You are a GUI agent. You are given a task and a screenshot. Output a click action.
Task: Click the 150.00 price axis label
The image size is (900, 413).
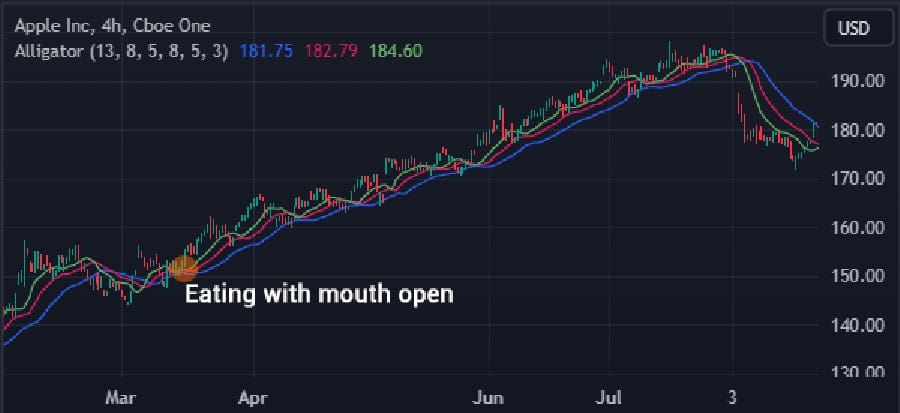(x=858, y=277)
